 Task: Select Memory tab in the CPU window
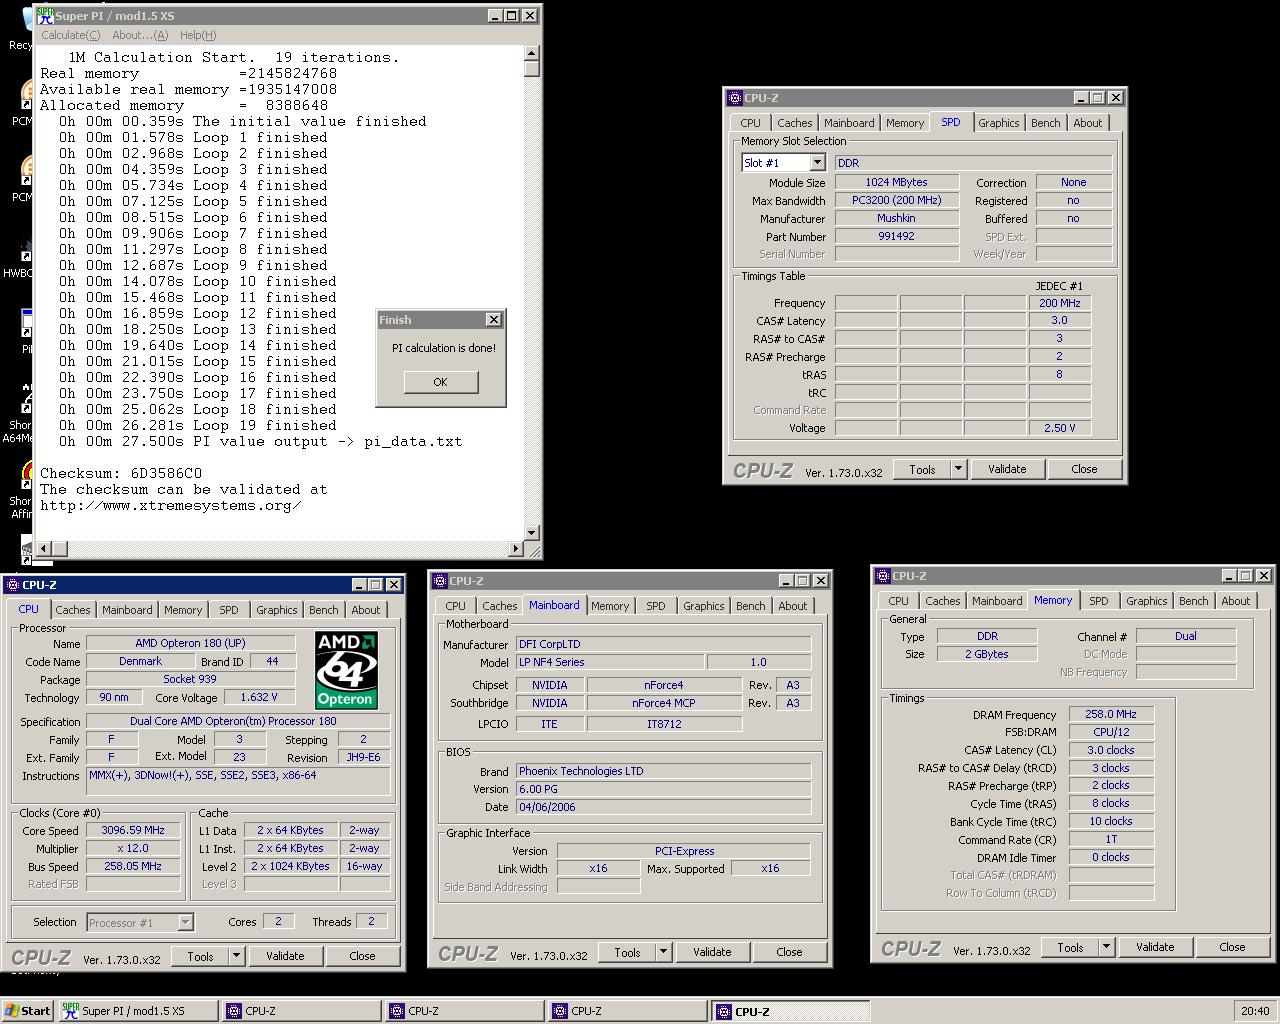click(x=183, y=610)
